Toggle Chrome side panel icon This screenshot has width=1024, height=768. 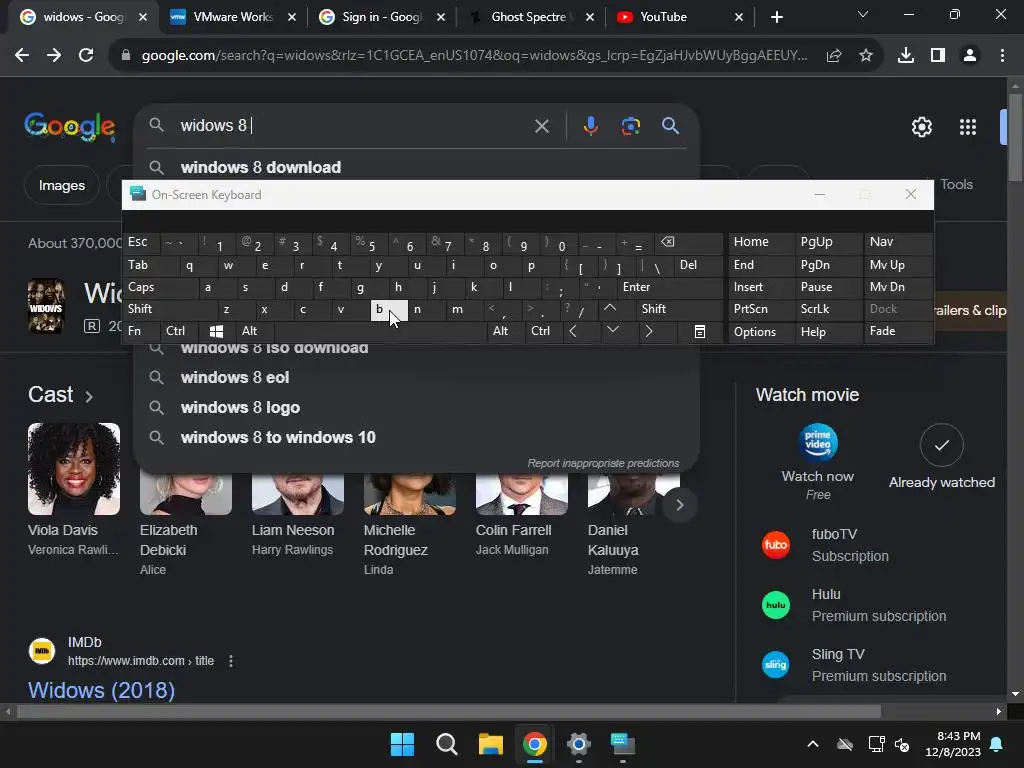(938, 56)
